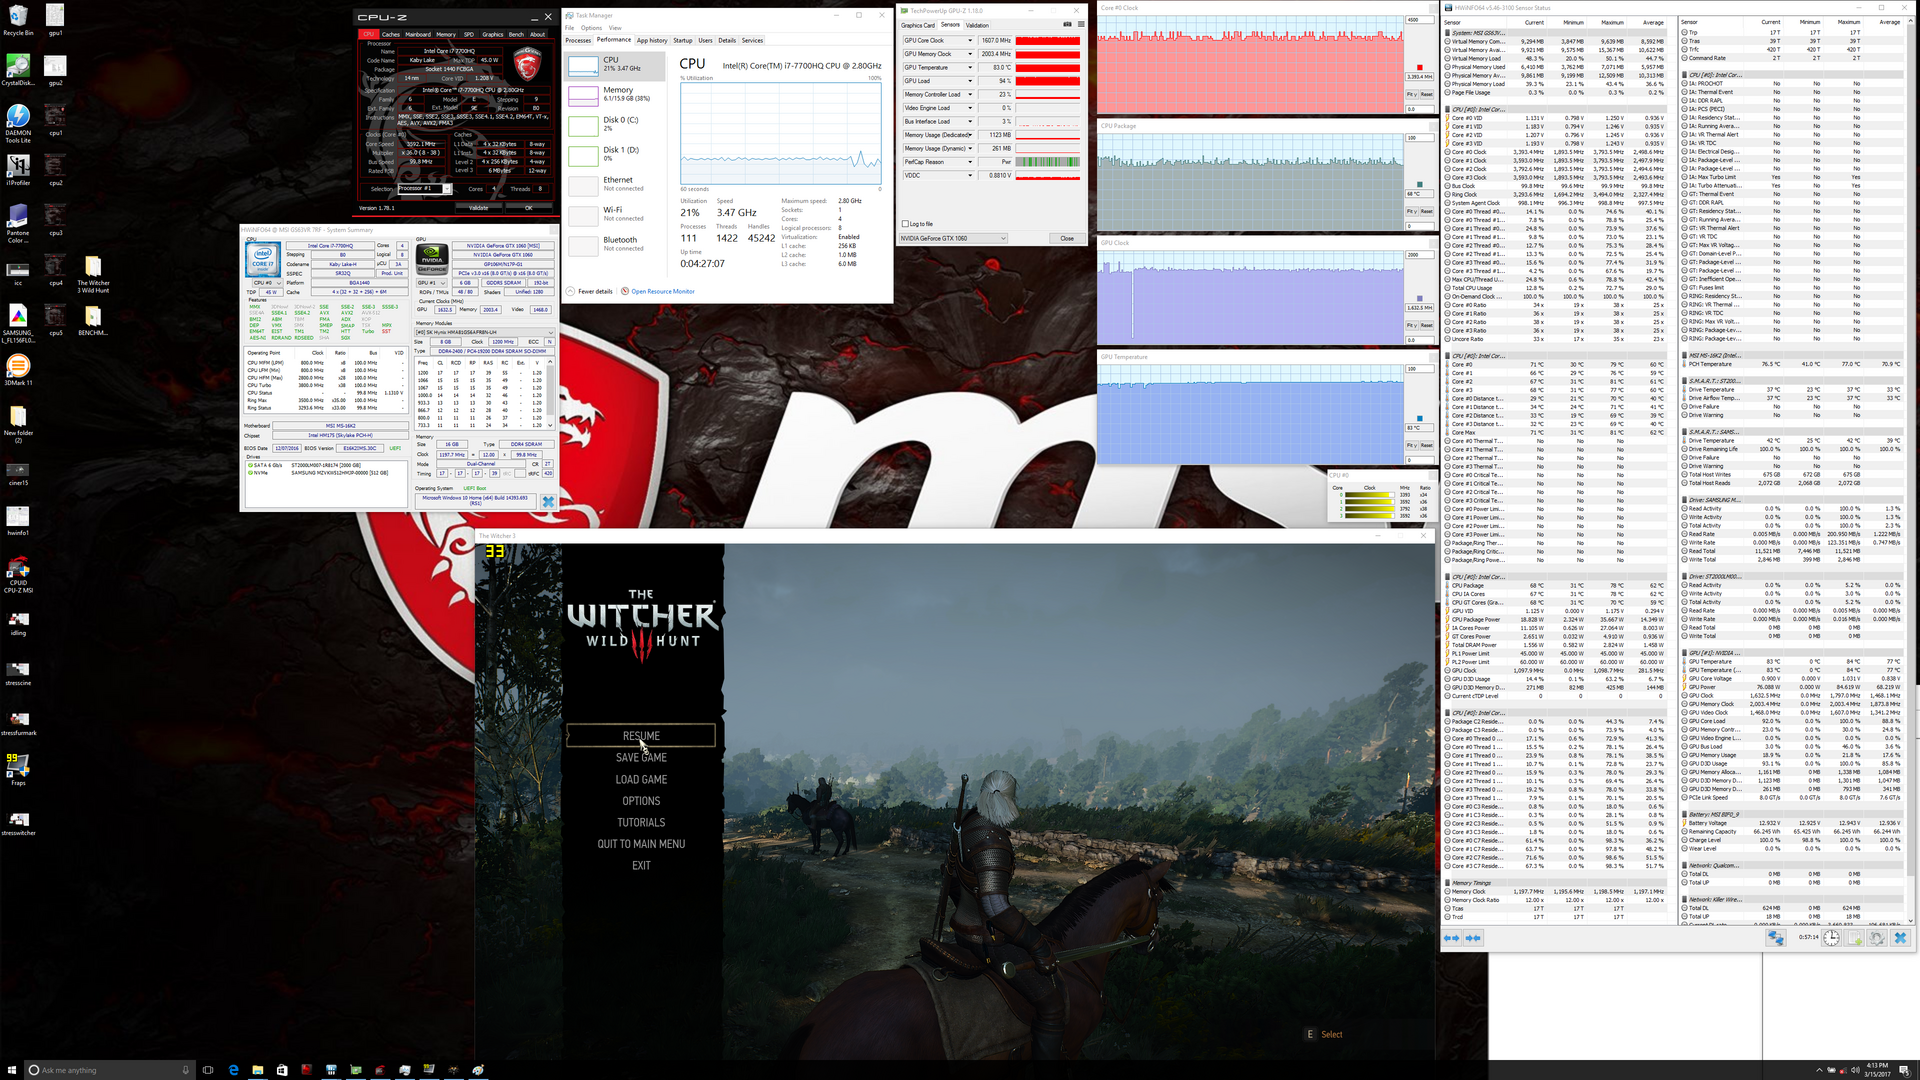Expand PerfCap Reason dropdown
The height and width of the screenshot is (1080, 1920).
[969, 162]
